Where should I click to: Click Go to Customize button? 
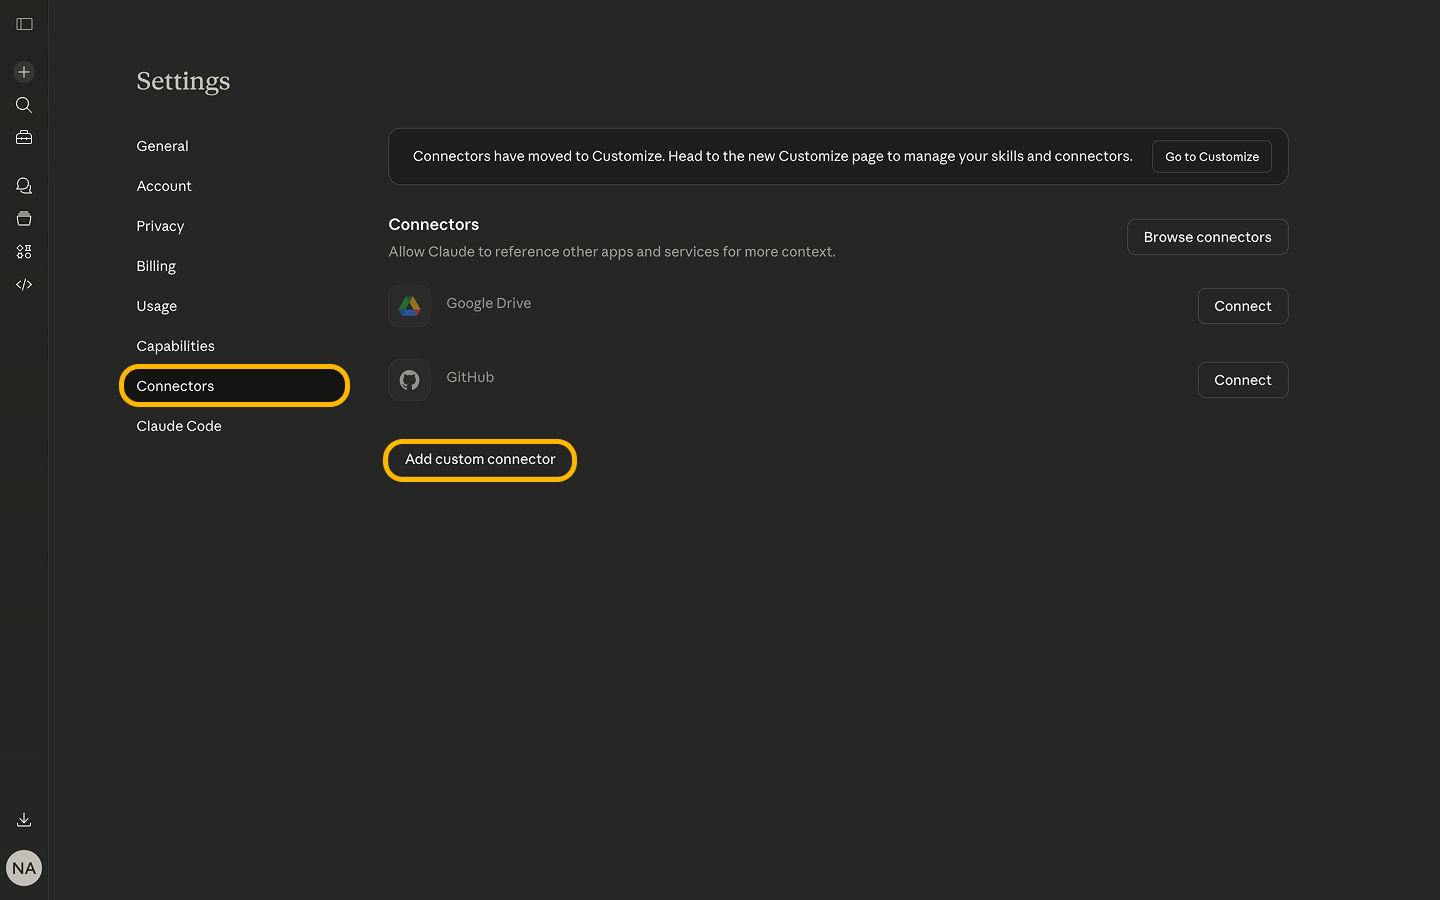tap(1211, 157)
